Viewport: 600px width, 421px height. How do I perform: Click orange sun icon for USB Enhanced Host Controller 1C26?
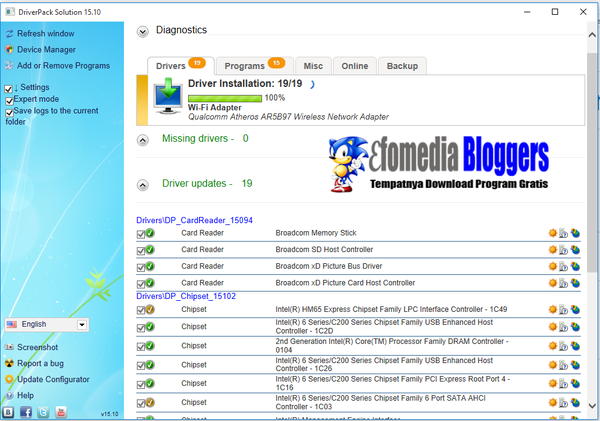coord(553,364)
